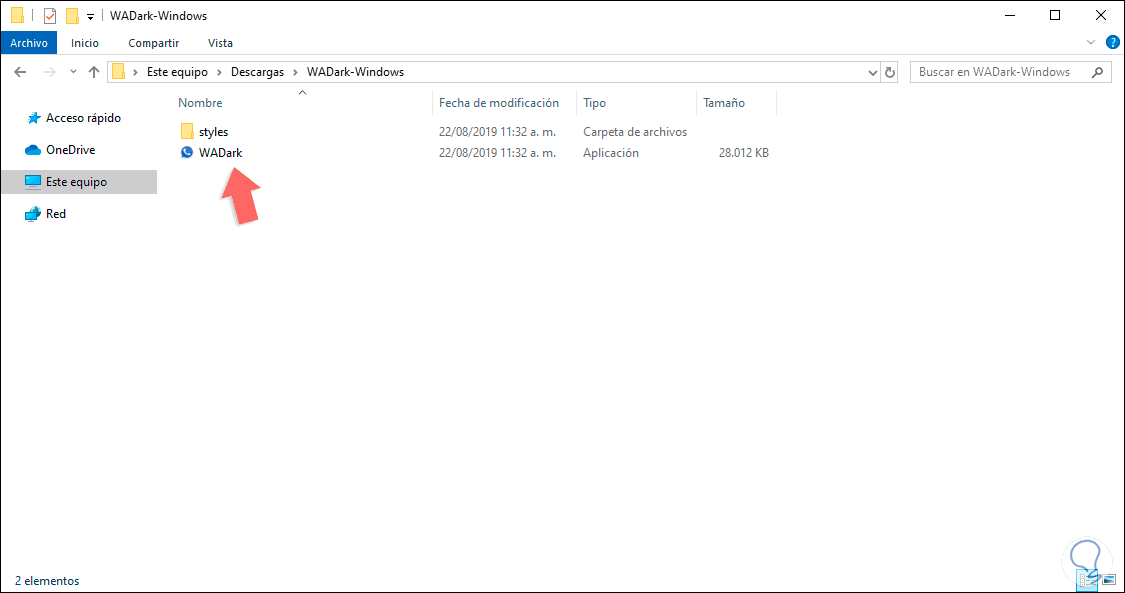Maximize the File Explorer window
Image resolution: width=1125 pixels, height=593 pixels.
(x=1055, y=15)
